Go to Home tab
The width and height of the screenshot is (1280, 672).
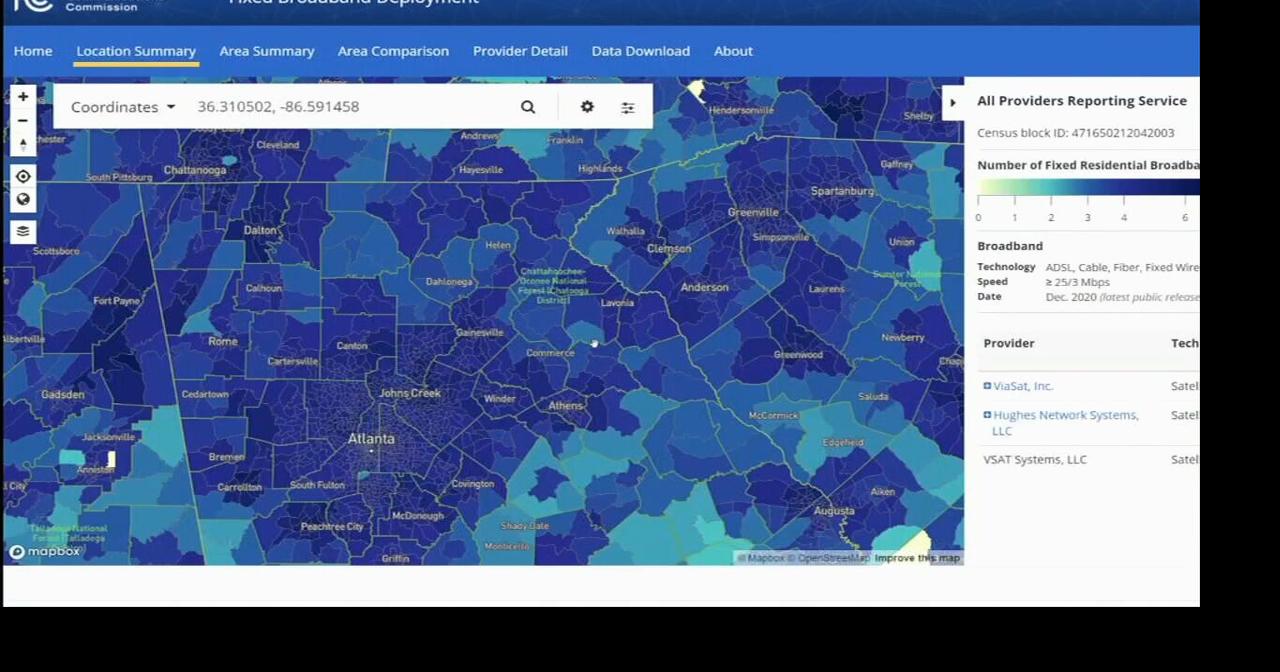click(x=33, y=51)
